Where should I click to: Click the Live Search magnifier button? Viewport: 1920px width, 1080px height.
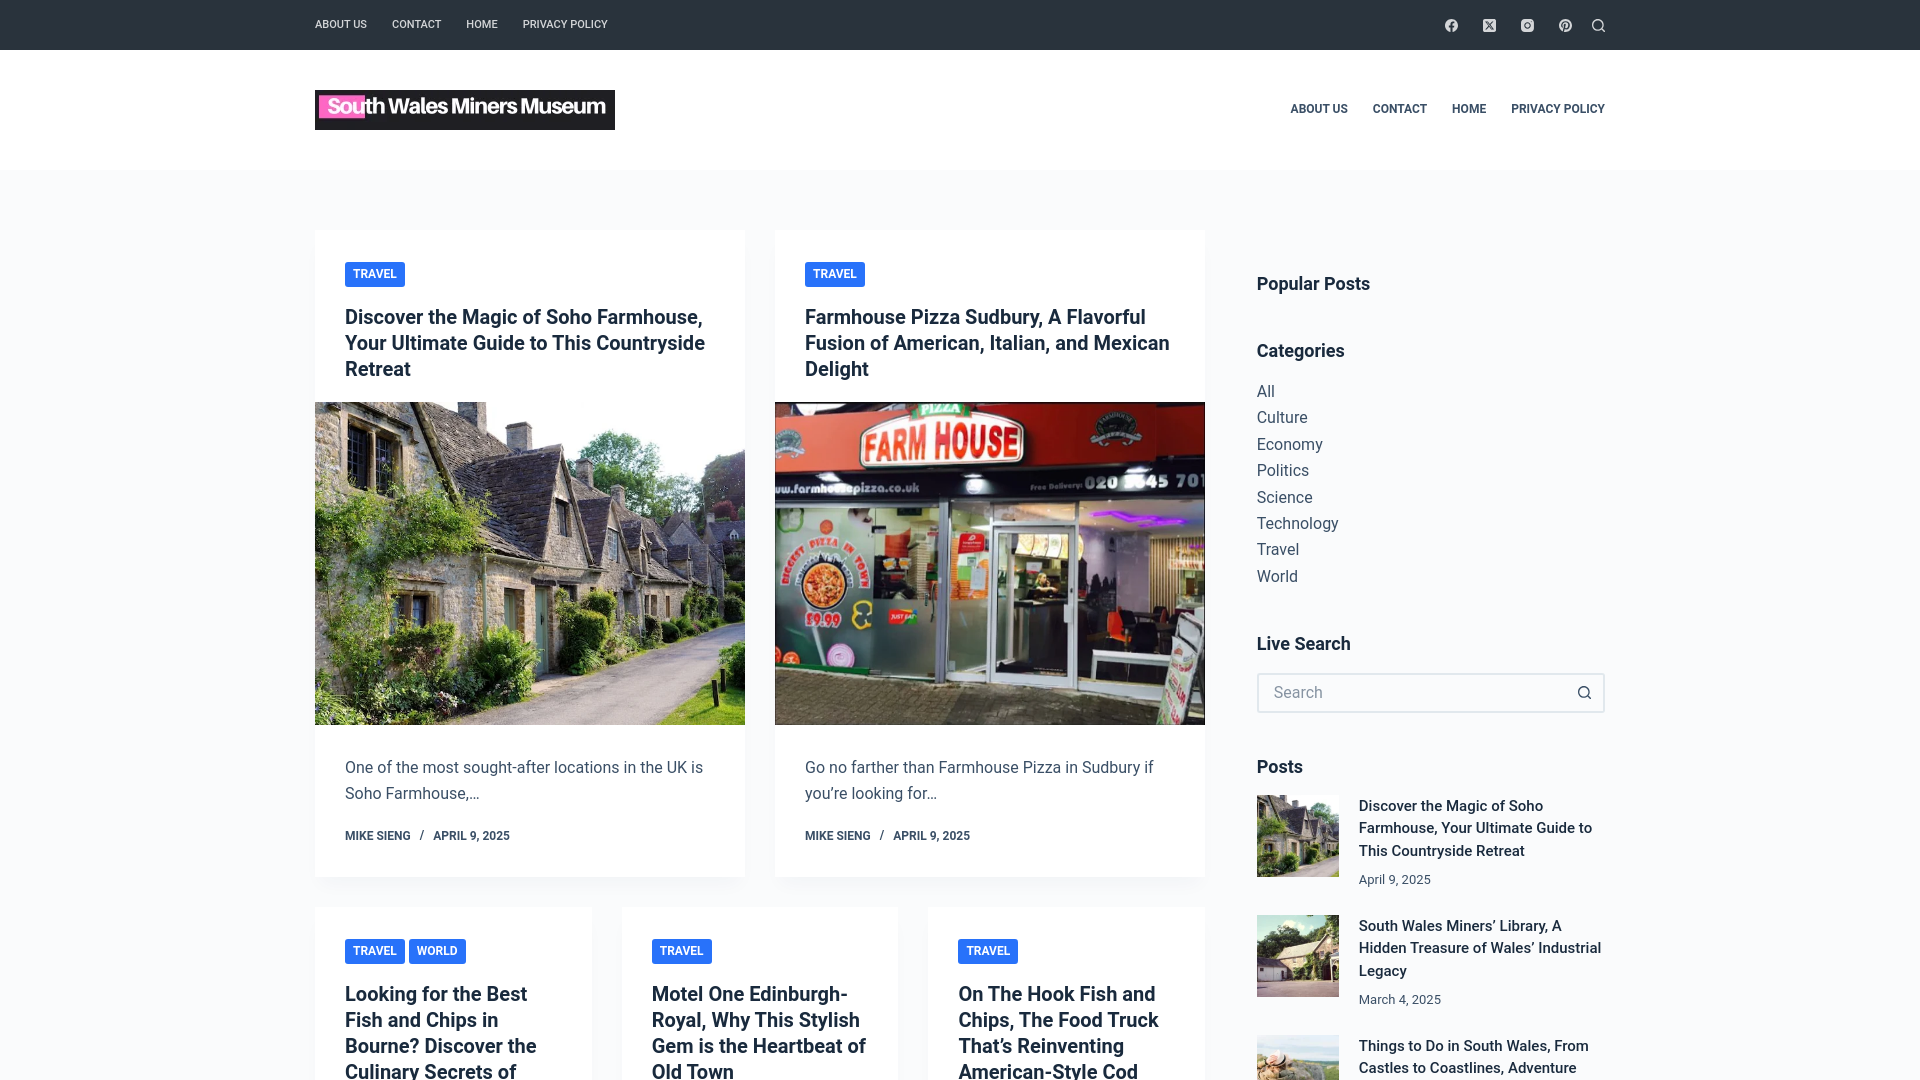tap(1584, 693)
